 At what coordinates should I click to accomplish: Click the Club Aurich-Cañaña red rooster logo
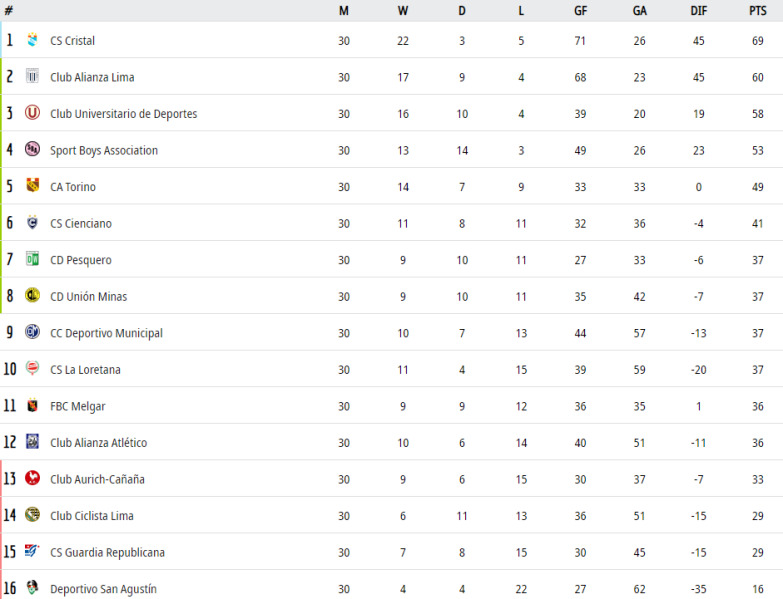click(x=32, y=478)
